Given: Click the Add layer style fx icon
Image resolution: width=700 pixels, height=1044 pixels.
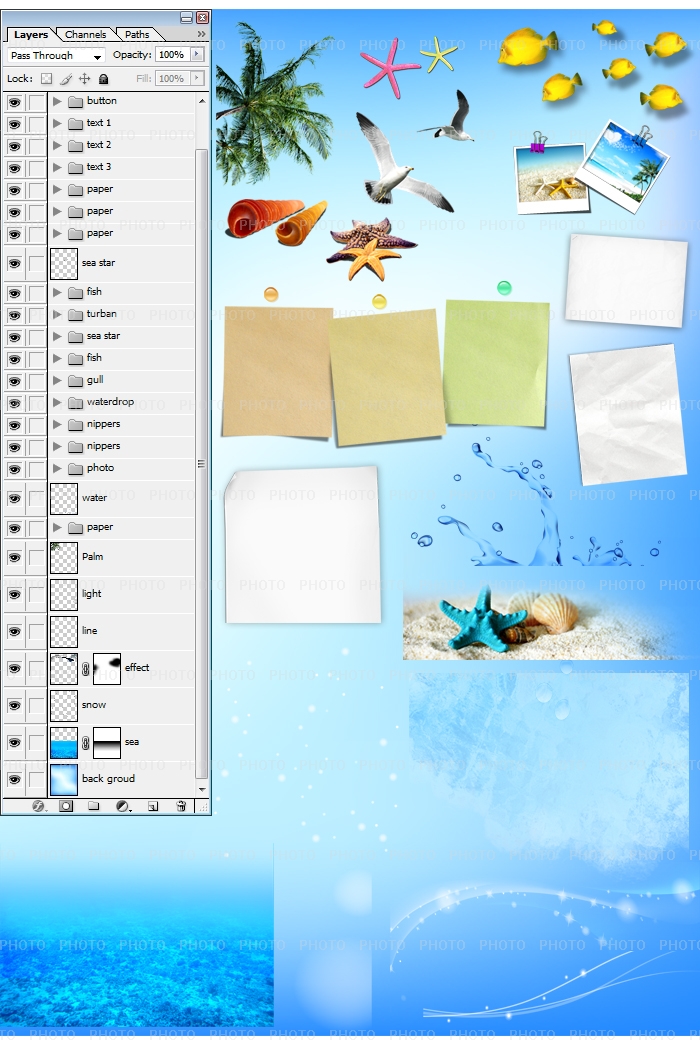Looking at the screenshot, I should click(38, 806).
